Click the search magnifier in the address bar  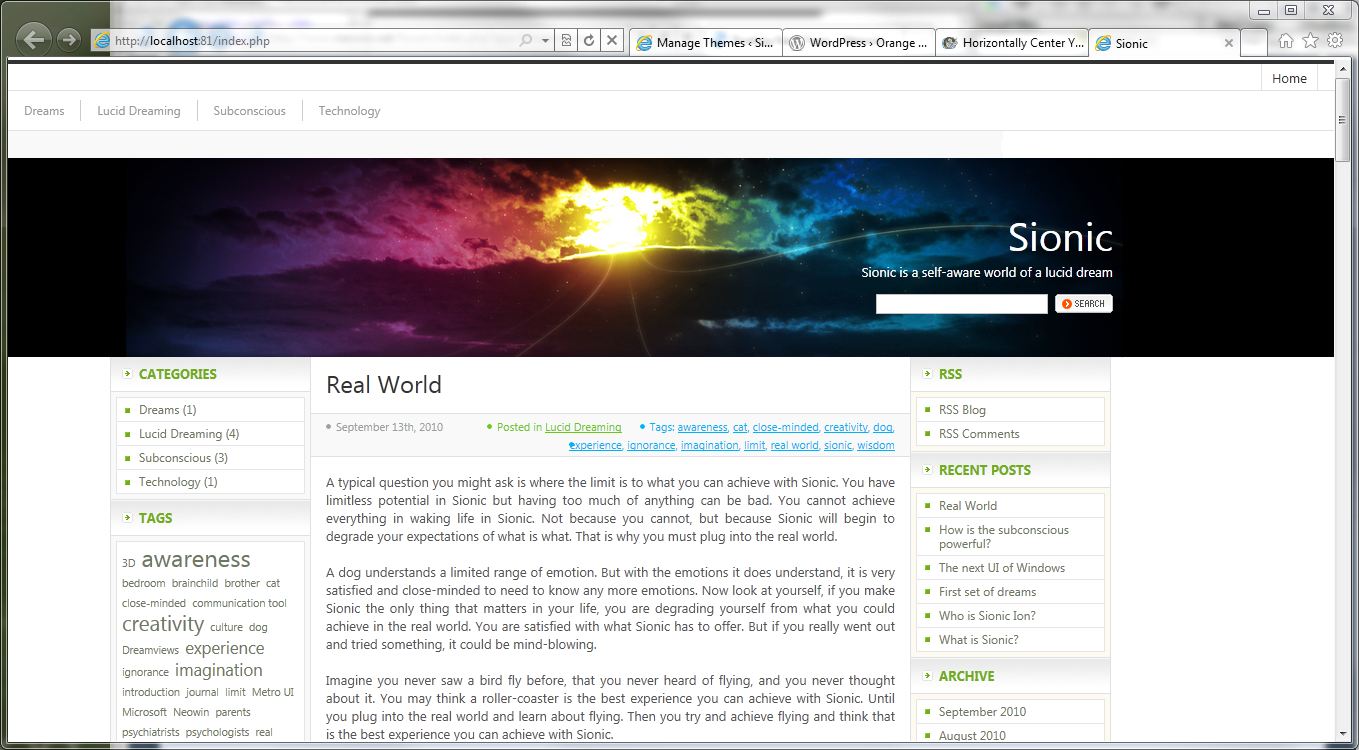(x=526, y=41)
